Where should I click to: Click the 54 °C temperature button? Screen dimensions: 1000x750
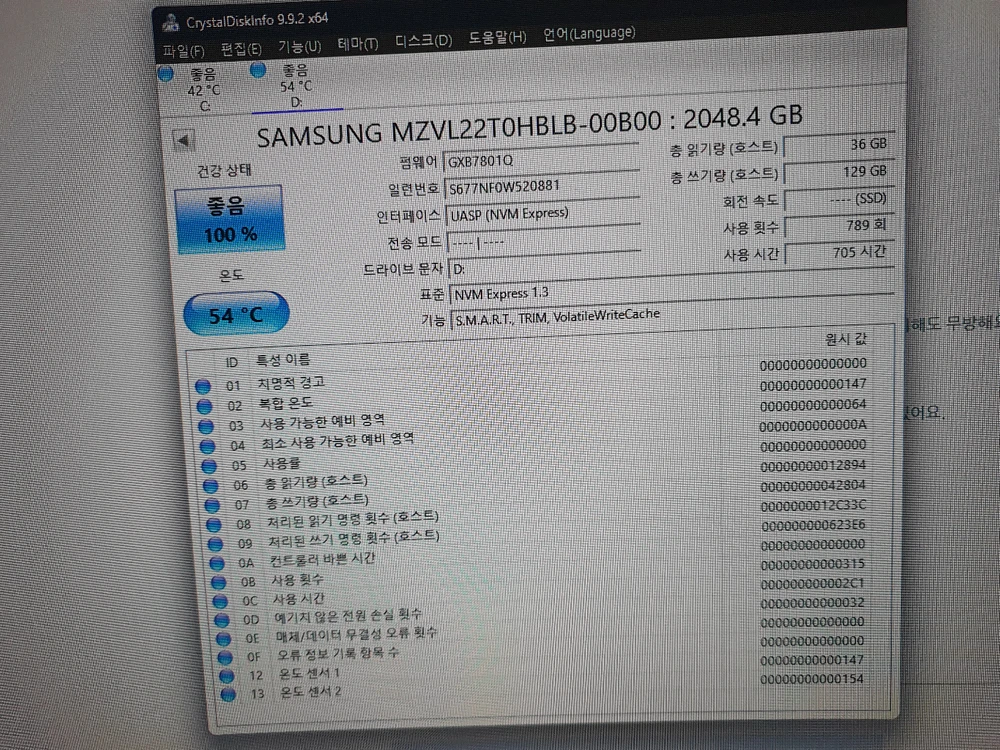click(x=236, y=314)
